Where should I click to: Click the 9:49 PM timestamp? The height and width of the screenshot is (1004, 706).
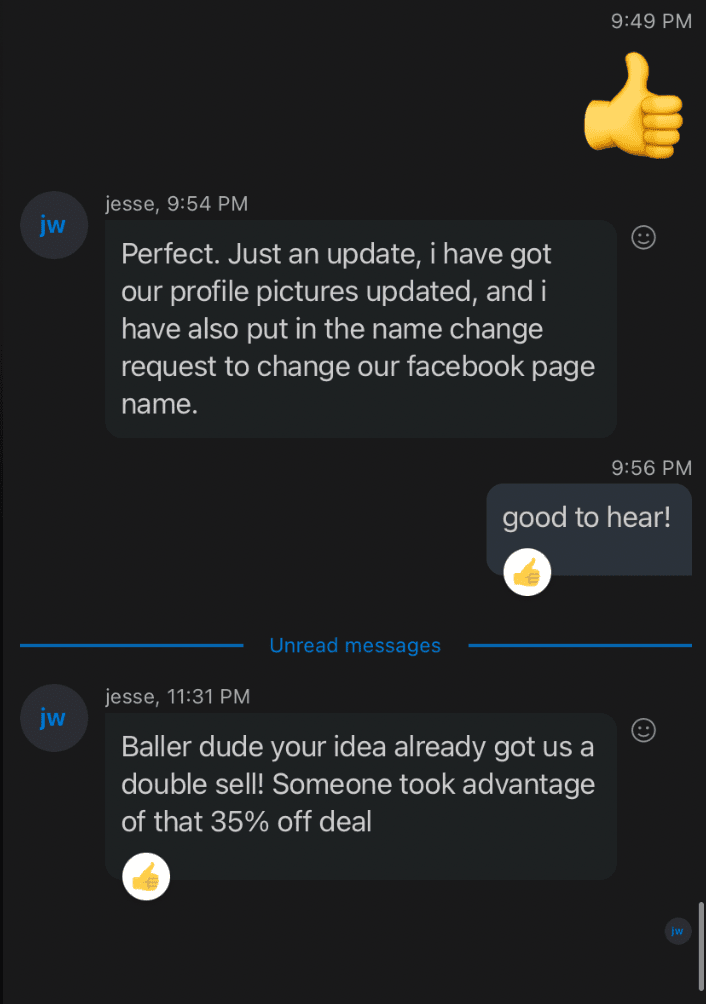(x=651, y=21)
